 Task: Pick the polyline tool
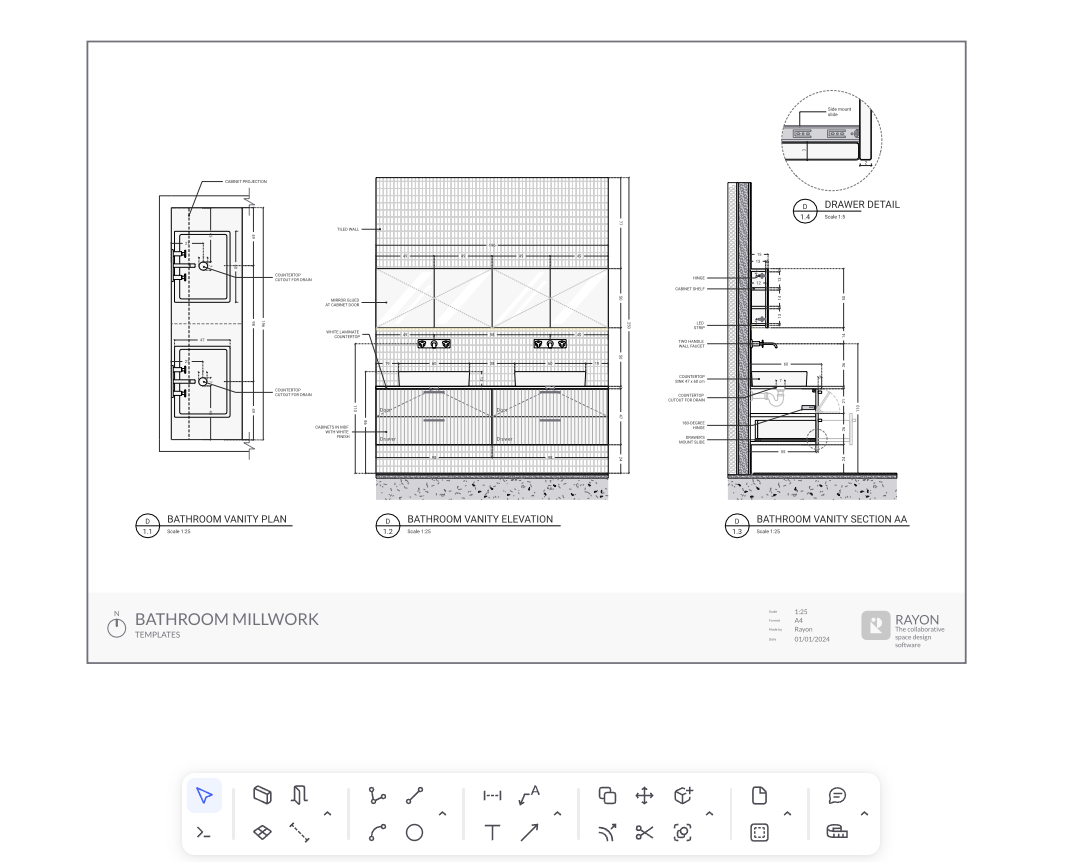[x=377, y=796]
